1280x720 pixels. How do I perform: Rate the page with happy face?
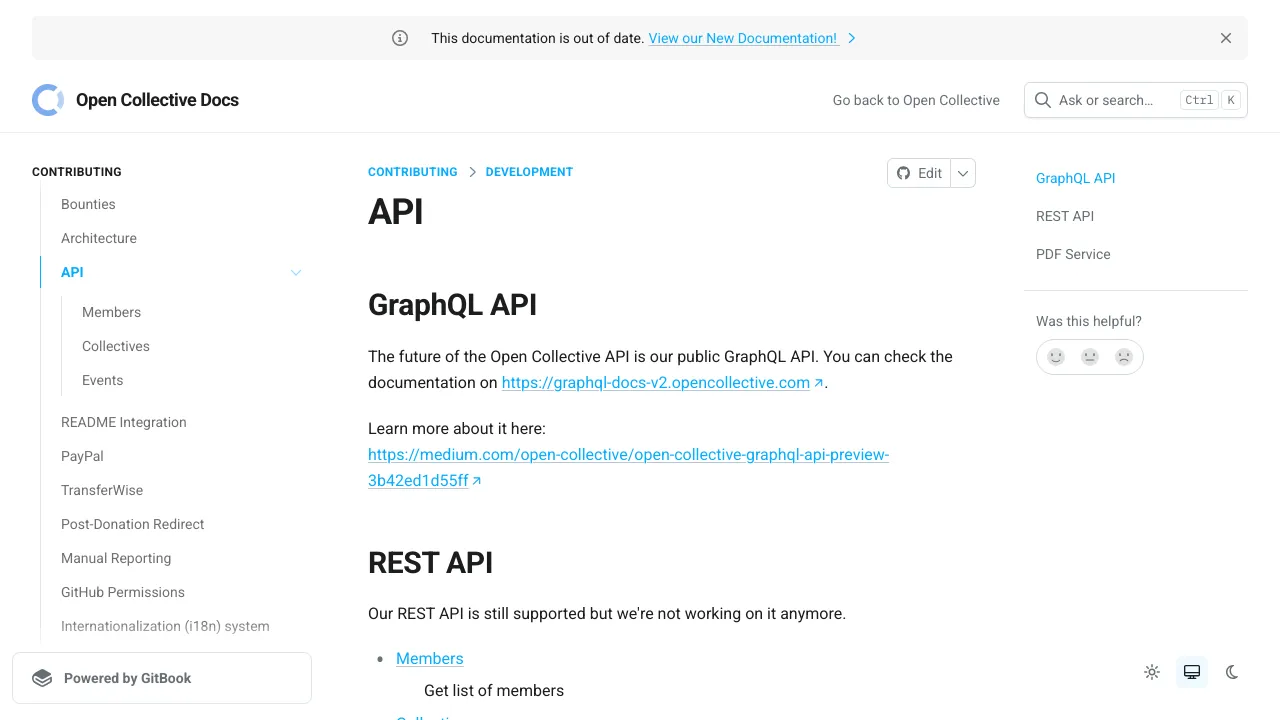(1056, 357)
